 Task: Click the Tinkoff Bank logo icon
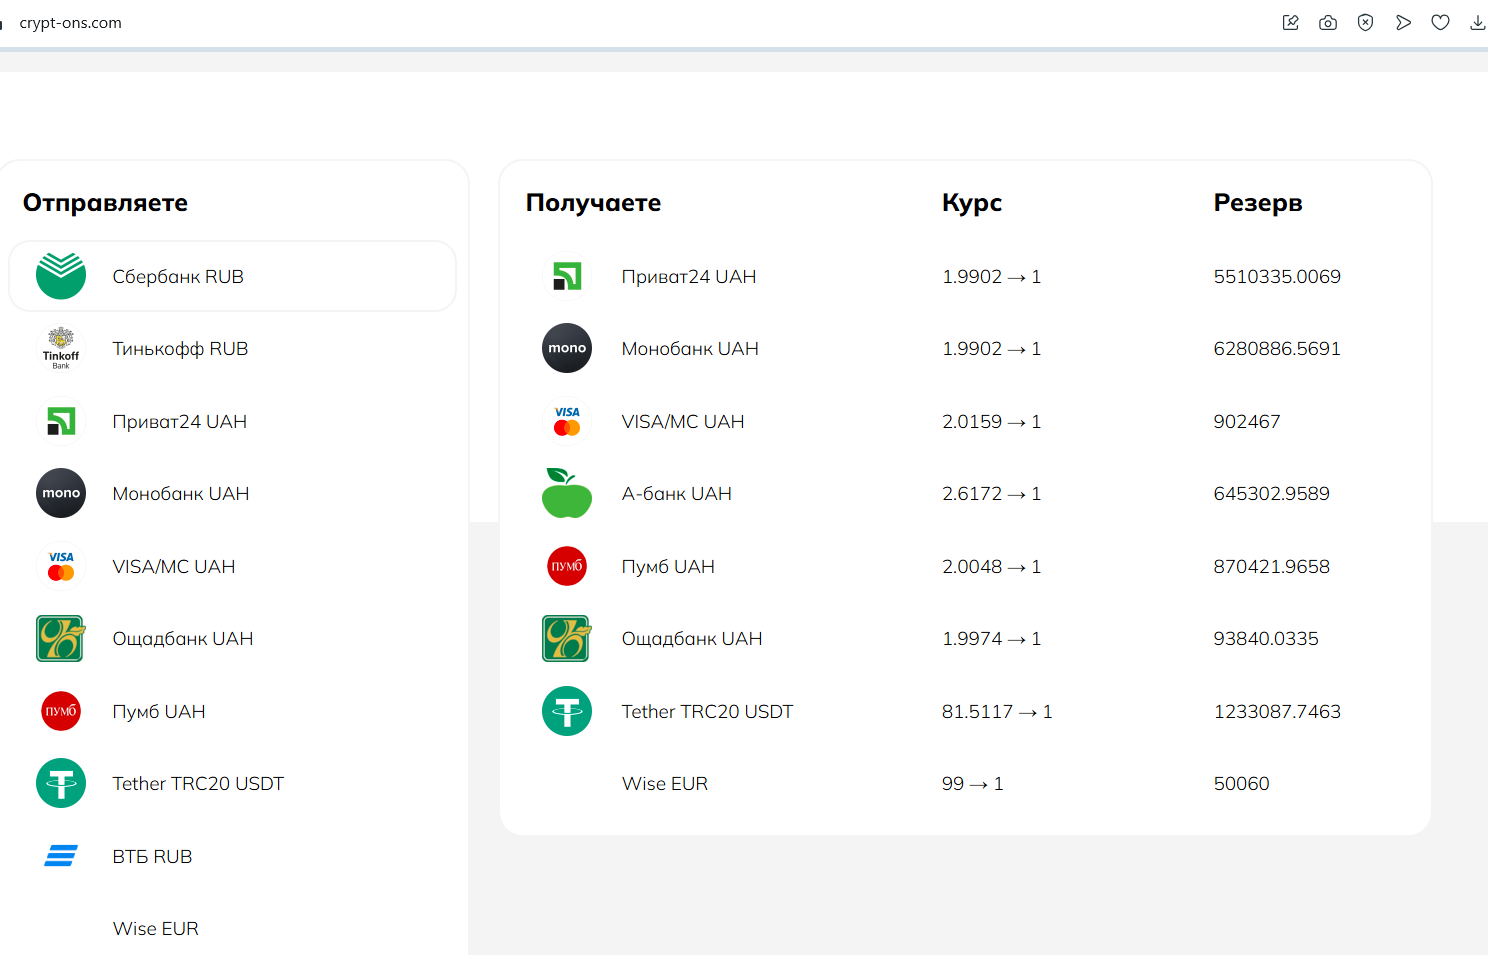tap(61, 349)
